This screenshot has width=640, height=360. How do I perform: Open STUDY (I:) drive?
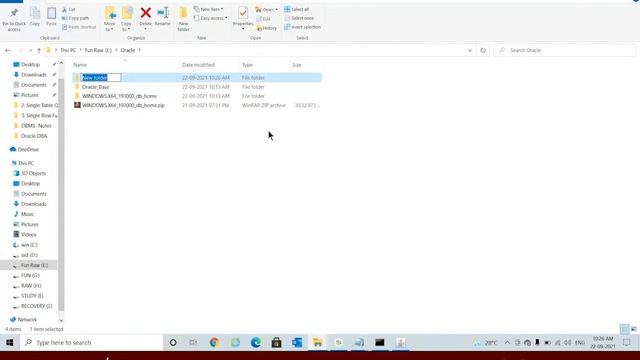(32, 296)
